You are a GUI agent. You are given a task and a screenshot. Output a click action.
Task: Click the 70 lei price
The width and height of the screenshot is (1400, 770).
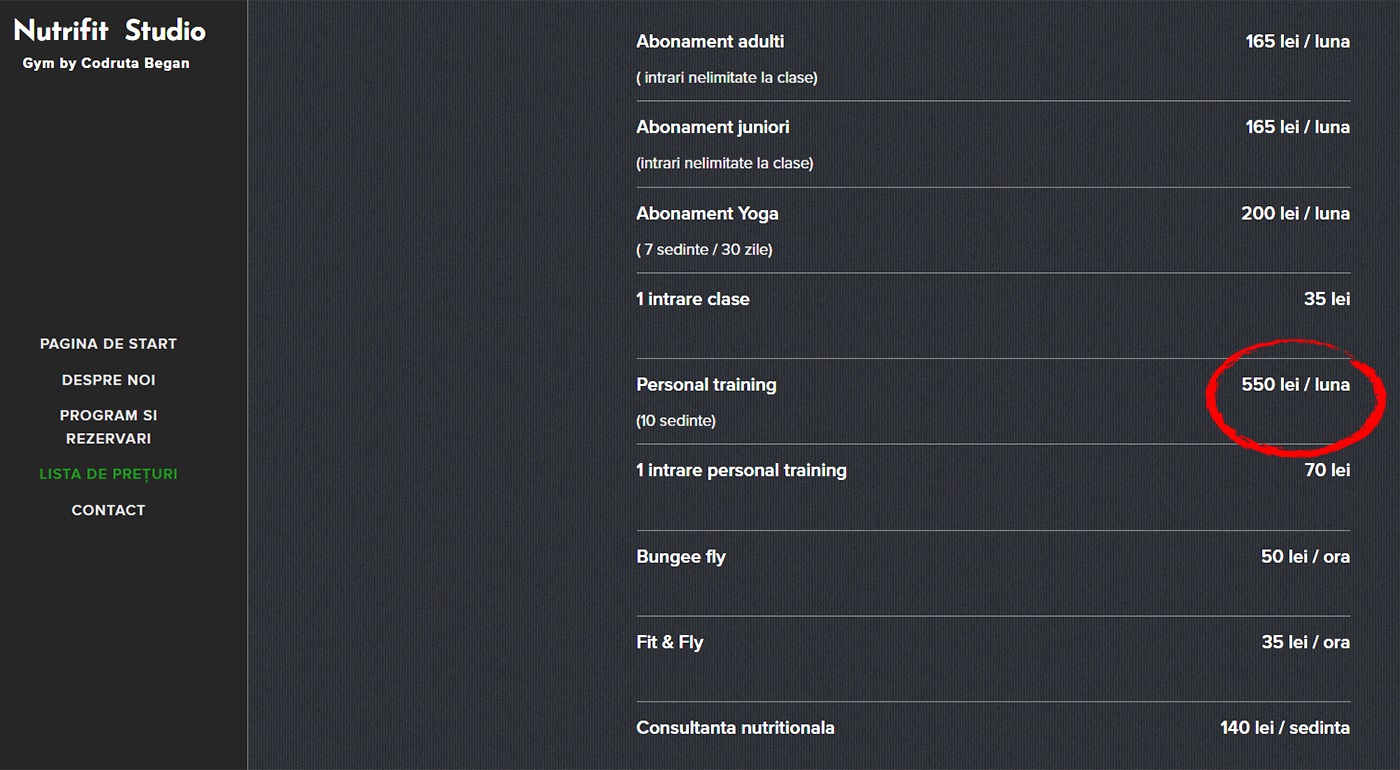click(1327, 470)
